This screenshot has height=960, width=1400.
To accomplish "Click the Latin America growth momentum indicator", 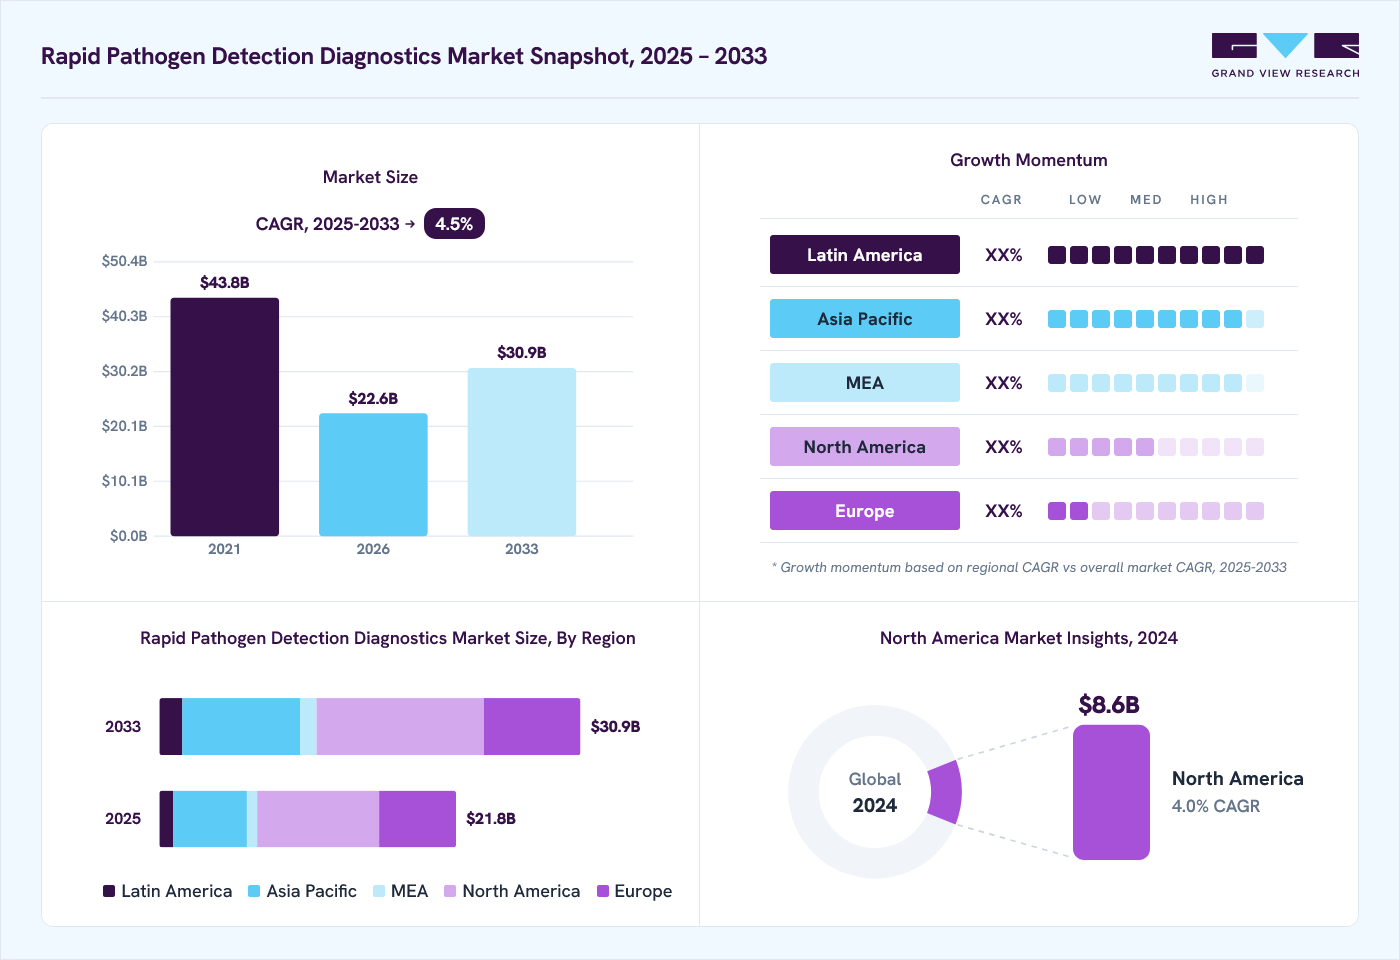I will [x=1156, y=255].
